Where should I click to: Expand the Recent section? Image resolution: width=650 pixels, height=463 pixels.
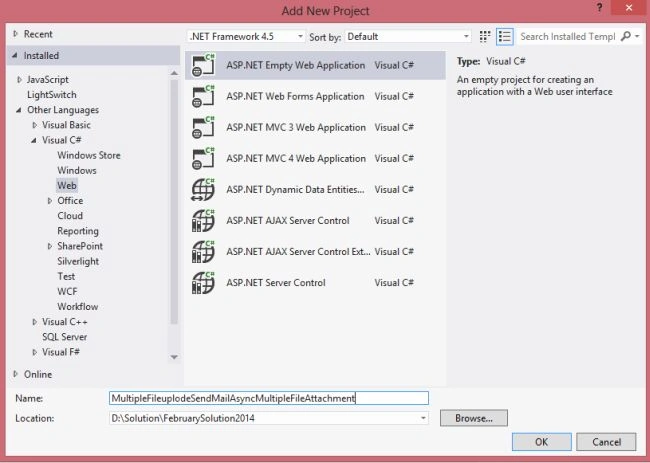15,34
